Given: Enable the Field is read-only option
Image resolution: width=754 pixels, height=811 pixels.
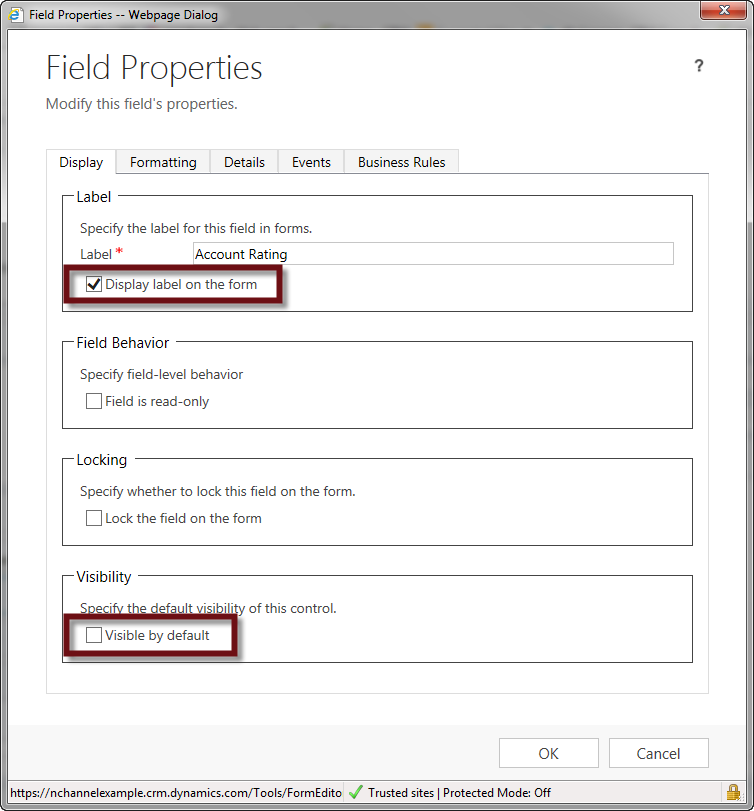Looking at the screenshot, I should tap(94, 401).
